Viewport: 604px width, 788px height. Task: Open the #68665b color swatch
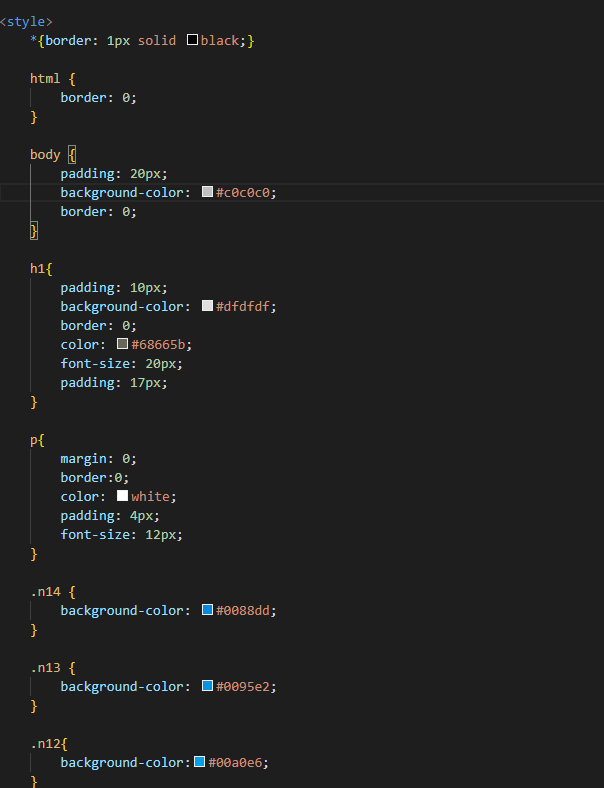(x=123, y=344)
